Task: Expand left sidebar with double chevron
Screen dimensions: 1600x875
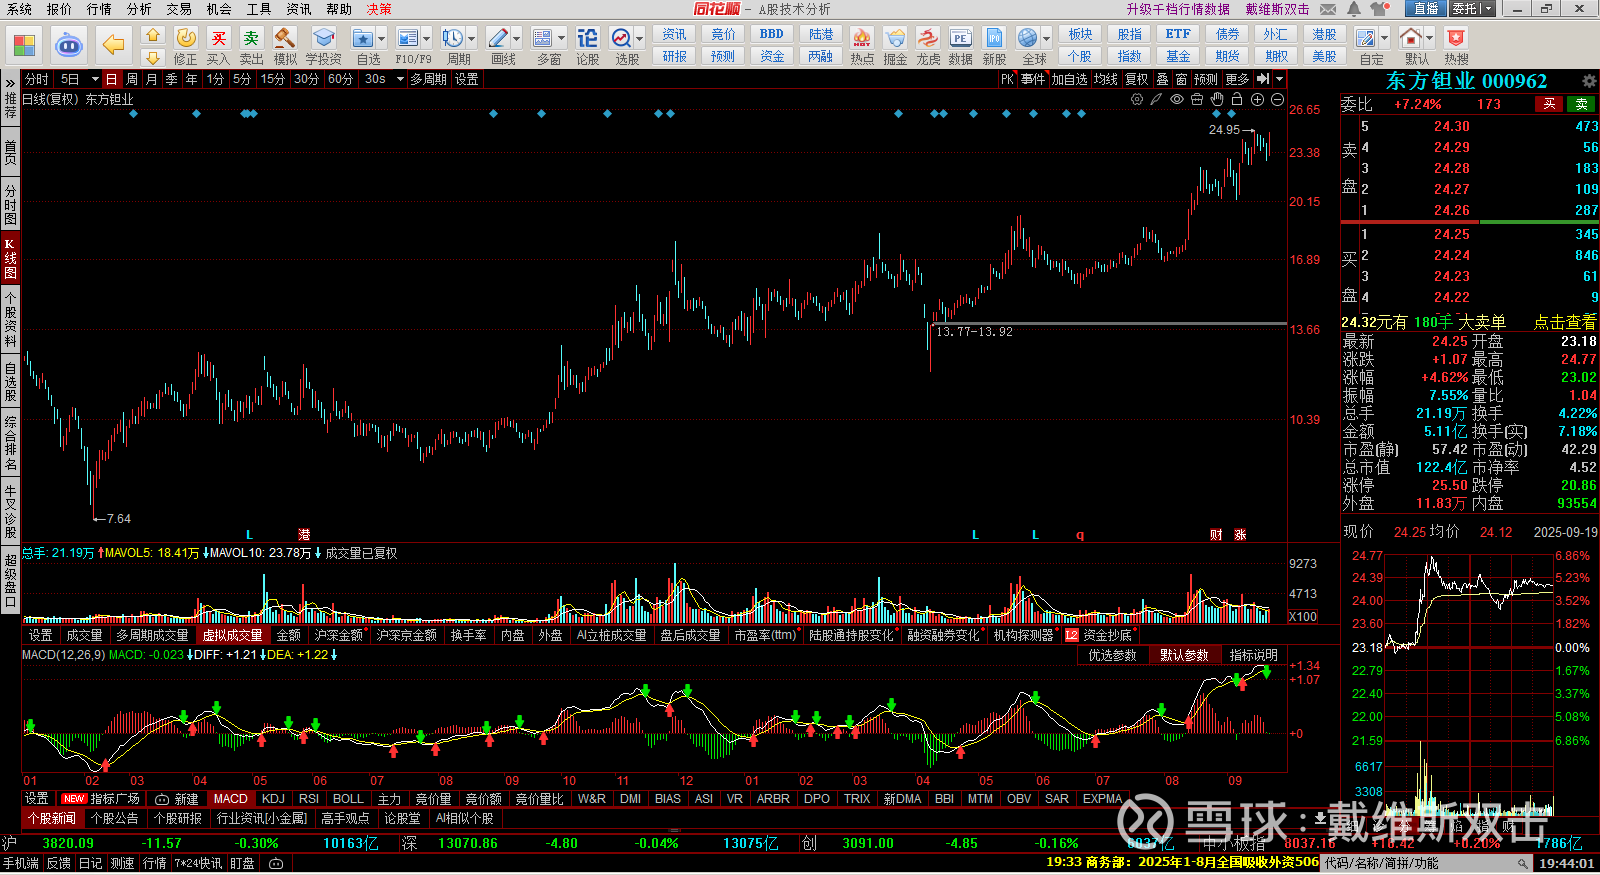Action: coord(10,82)
